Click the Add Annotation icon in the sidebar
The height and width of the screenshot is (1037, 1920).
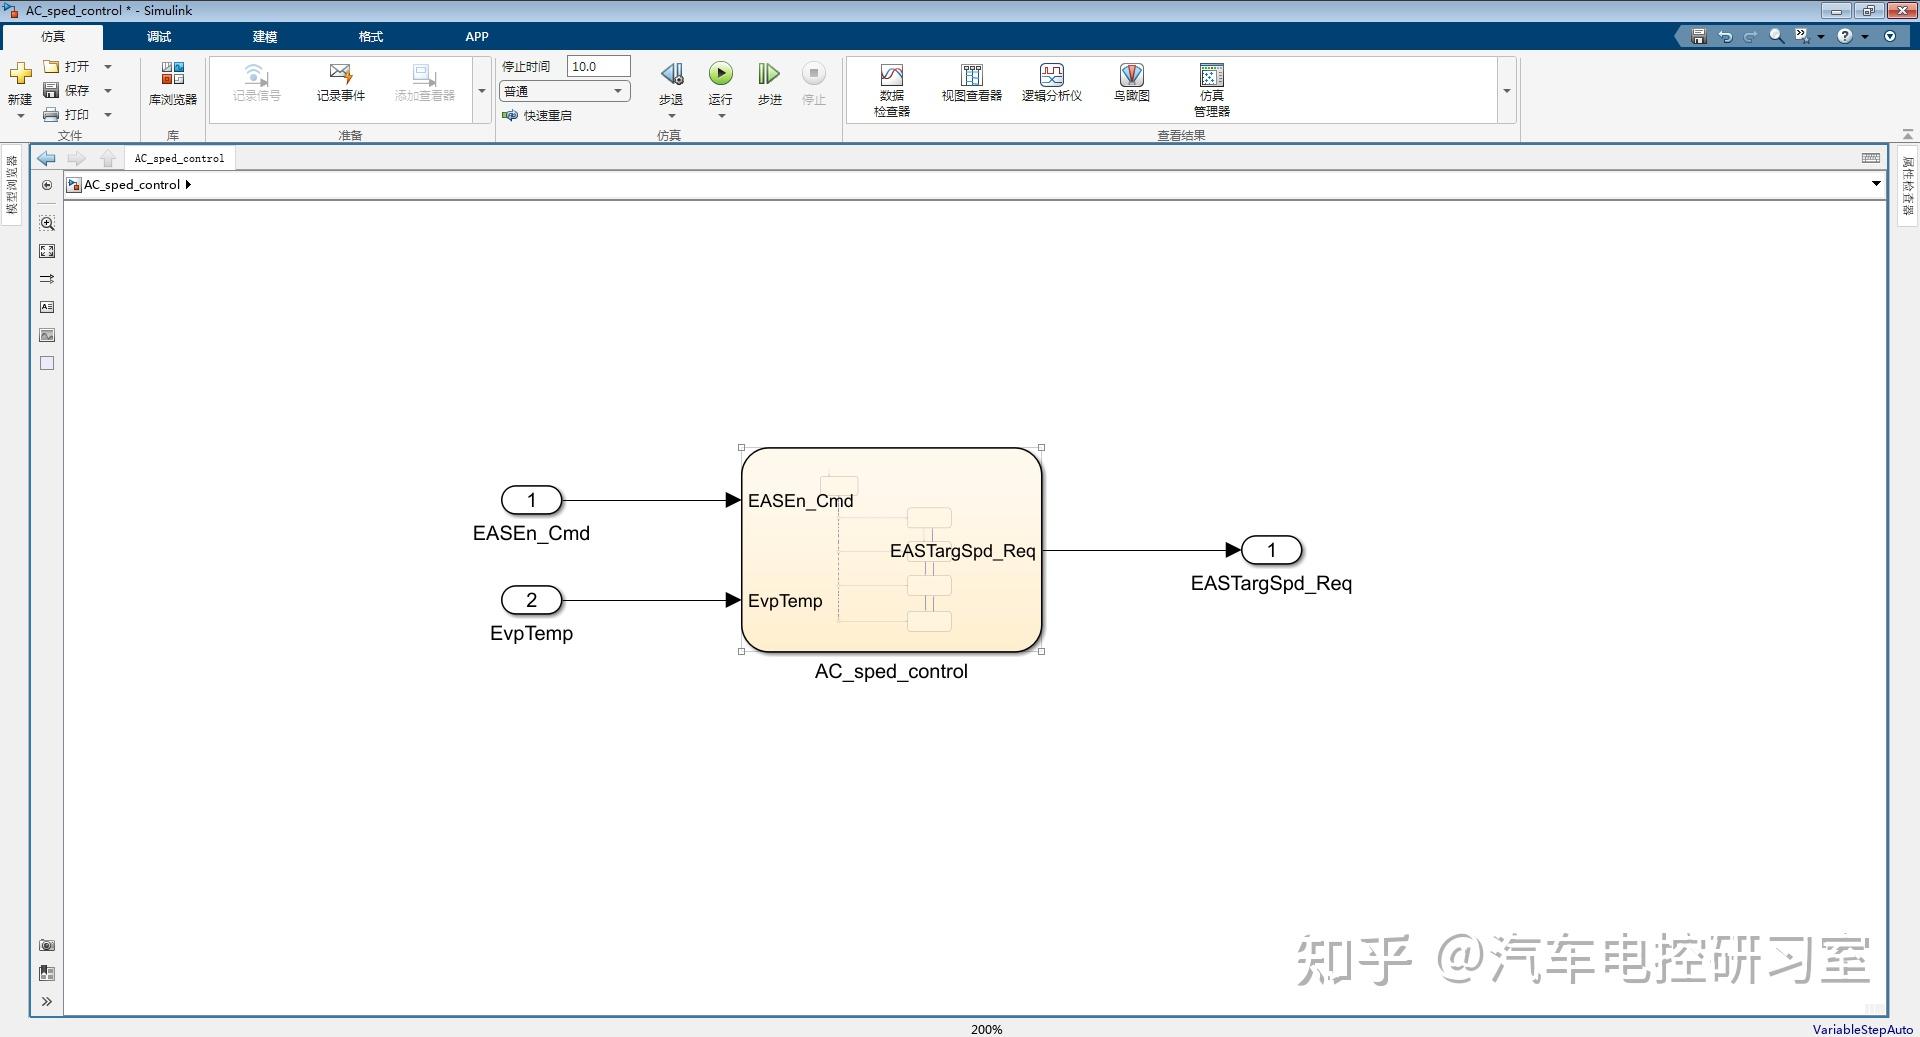point(46,307)
